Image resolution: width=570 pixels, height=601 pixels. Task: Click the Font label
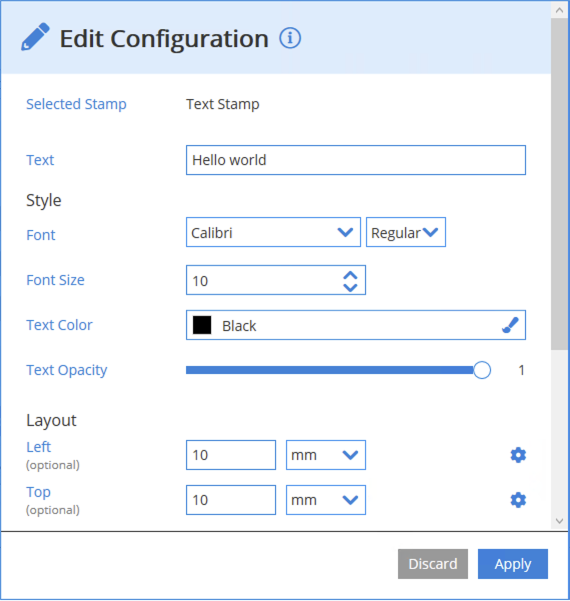click(41, 235)
